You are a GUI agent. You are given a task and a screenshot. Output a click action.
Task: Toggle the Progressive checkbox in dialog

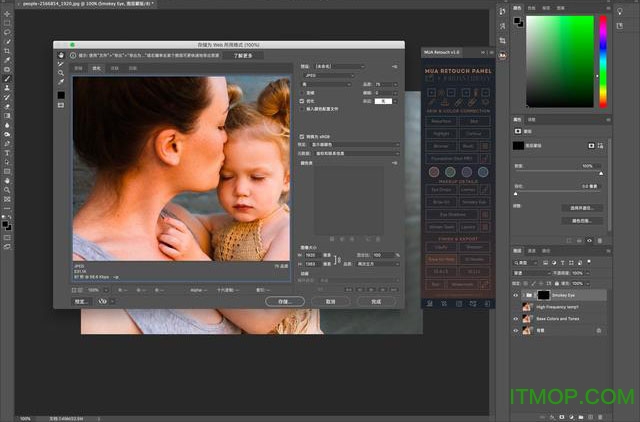tap(302, 93)
